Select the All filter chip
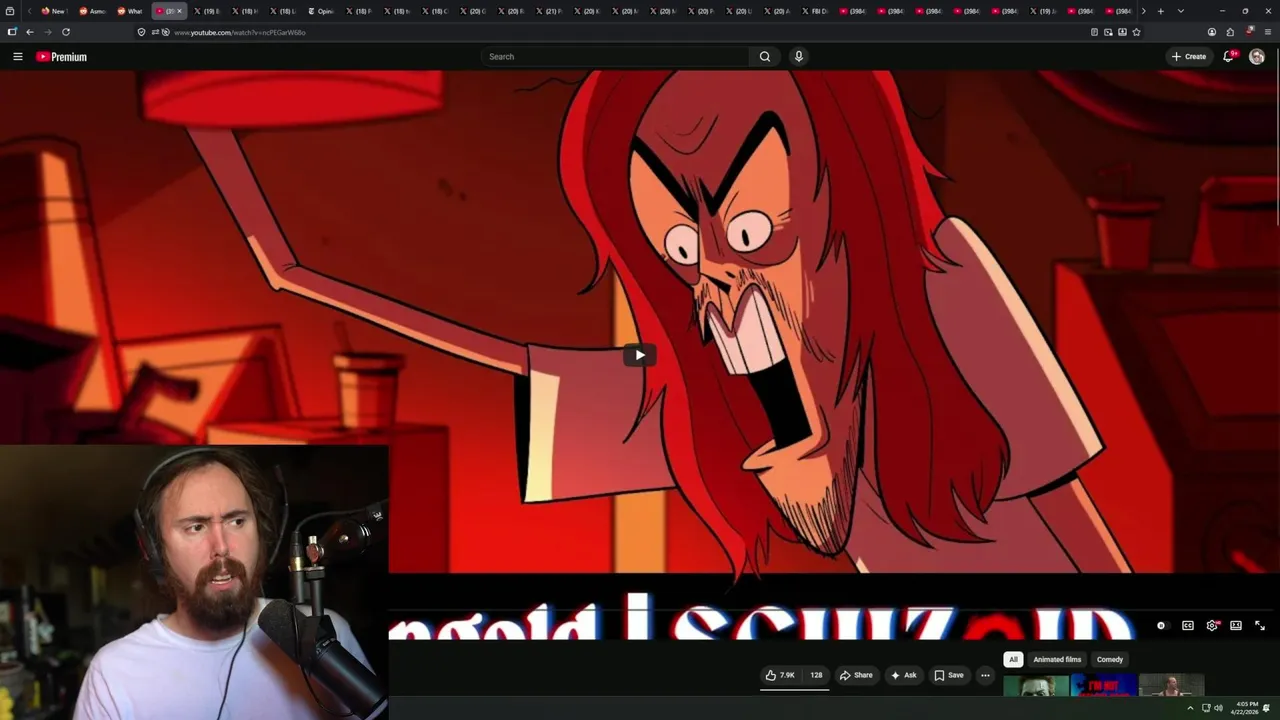The width and height of the screenshot is (1280, 720). (1013, 659)
